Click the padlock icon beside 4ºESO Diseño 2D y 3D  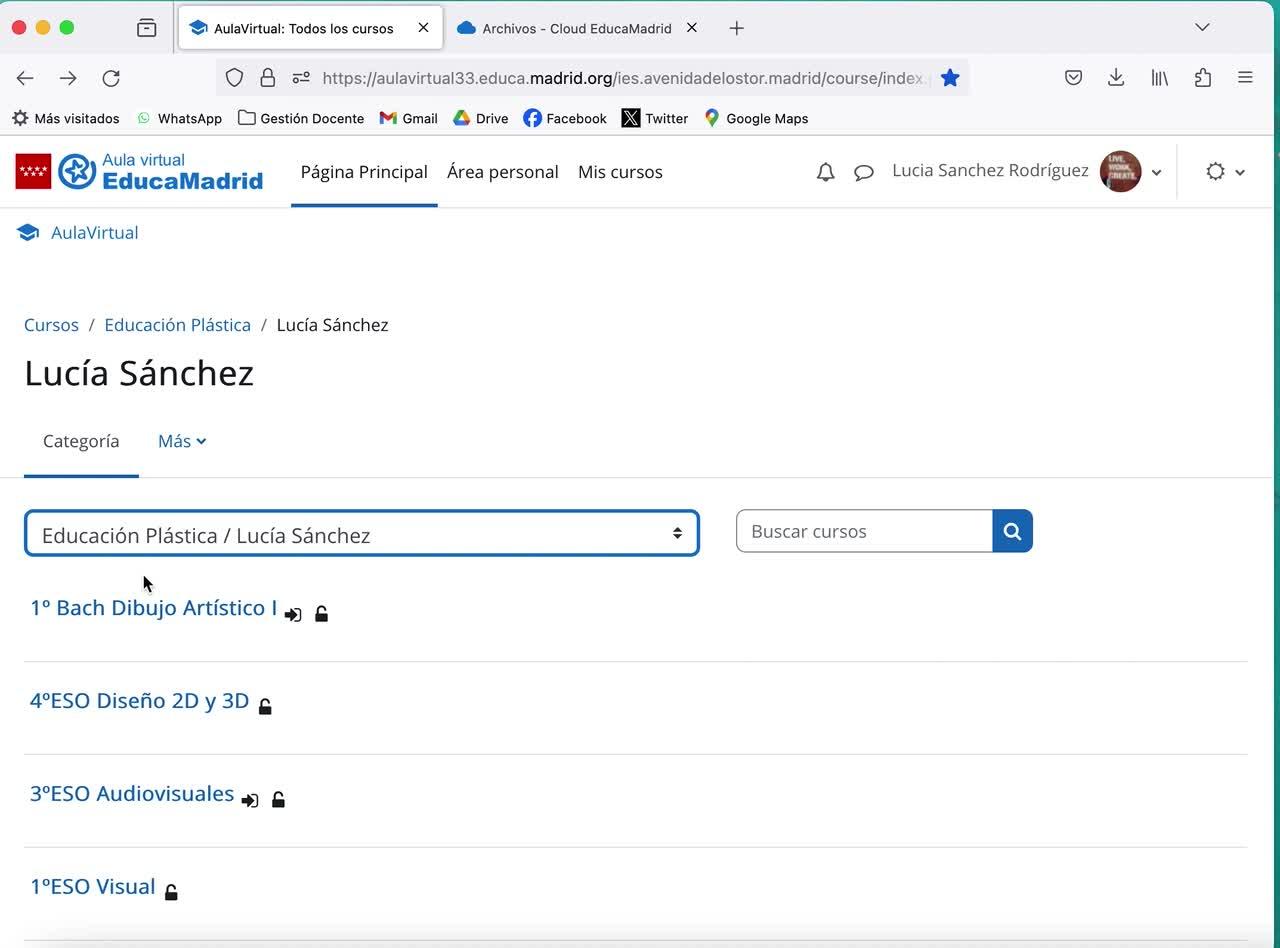tap(265, 706)
